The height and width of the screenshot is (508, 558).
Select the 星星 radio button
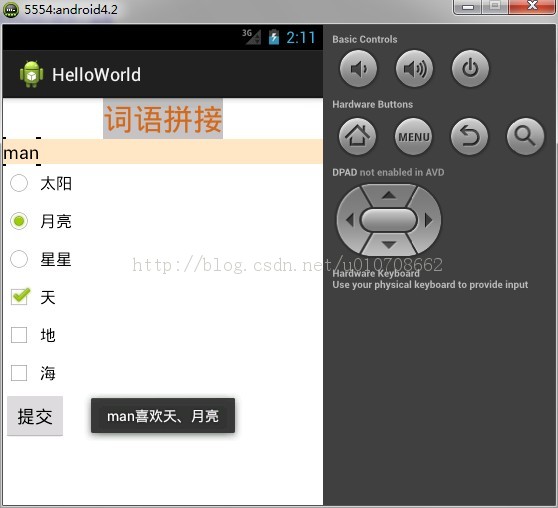point(19,259)
